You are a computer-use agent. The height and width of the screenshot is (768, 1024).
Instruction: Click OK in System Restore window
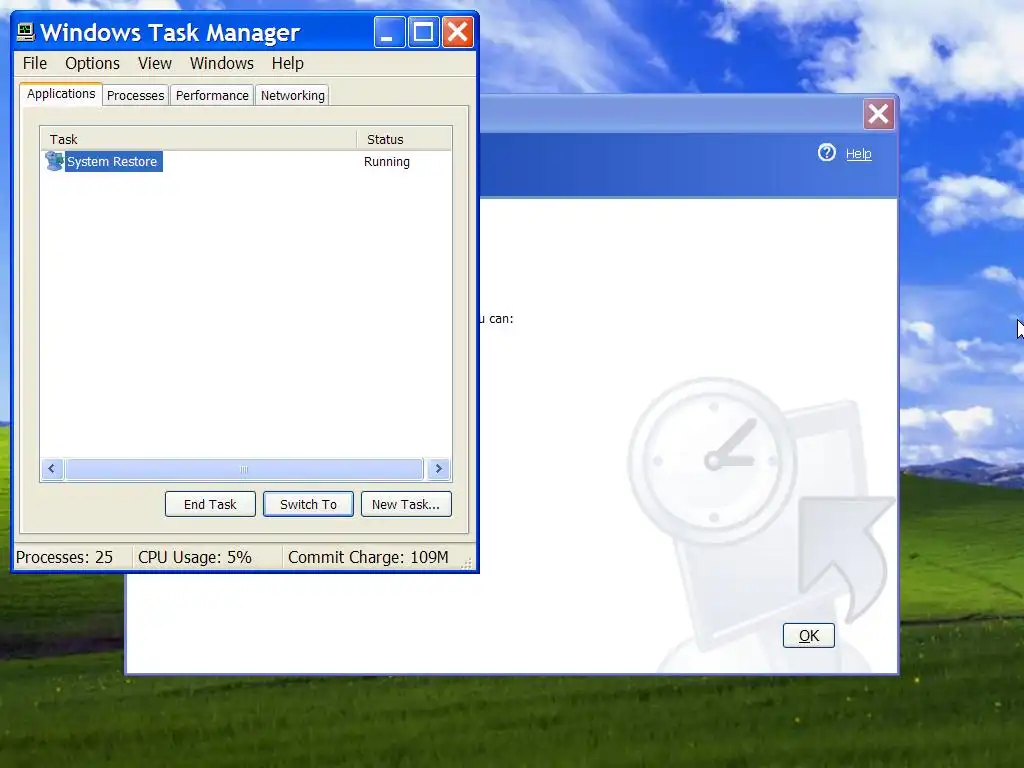pos(808,635)
